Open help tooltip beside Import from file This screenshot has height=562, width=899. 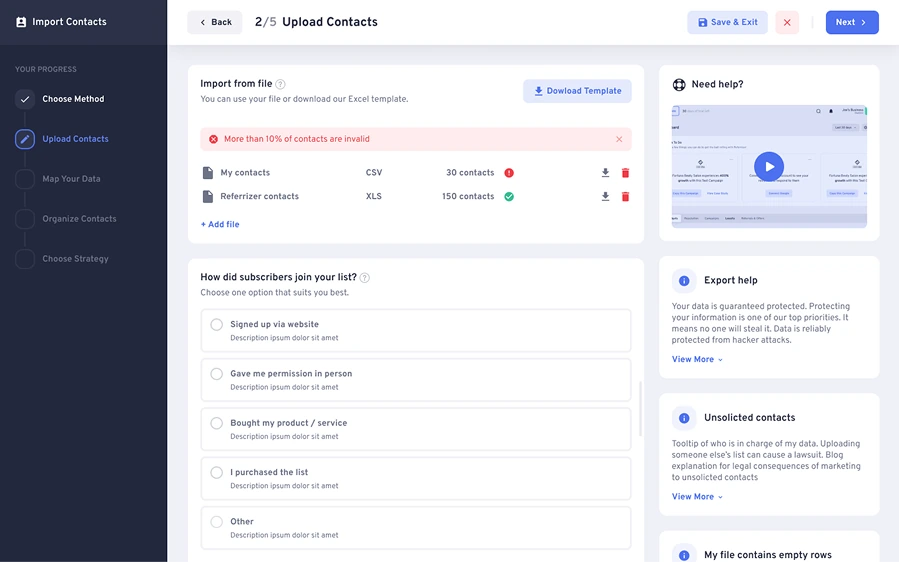coord(280,84)
